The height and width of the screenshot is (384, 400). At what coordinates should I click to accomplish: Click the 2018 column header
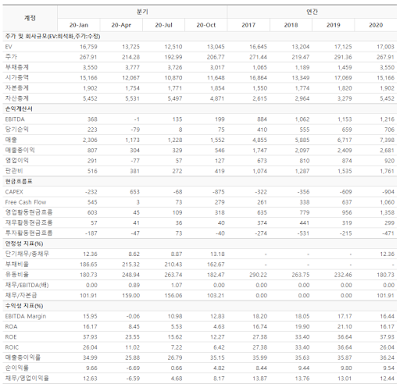291,25
